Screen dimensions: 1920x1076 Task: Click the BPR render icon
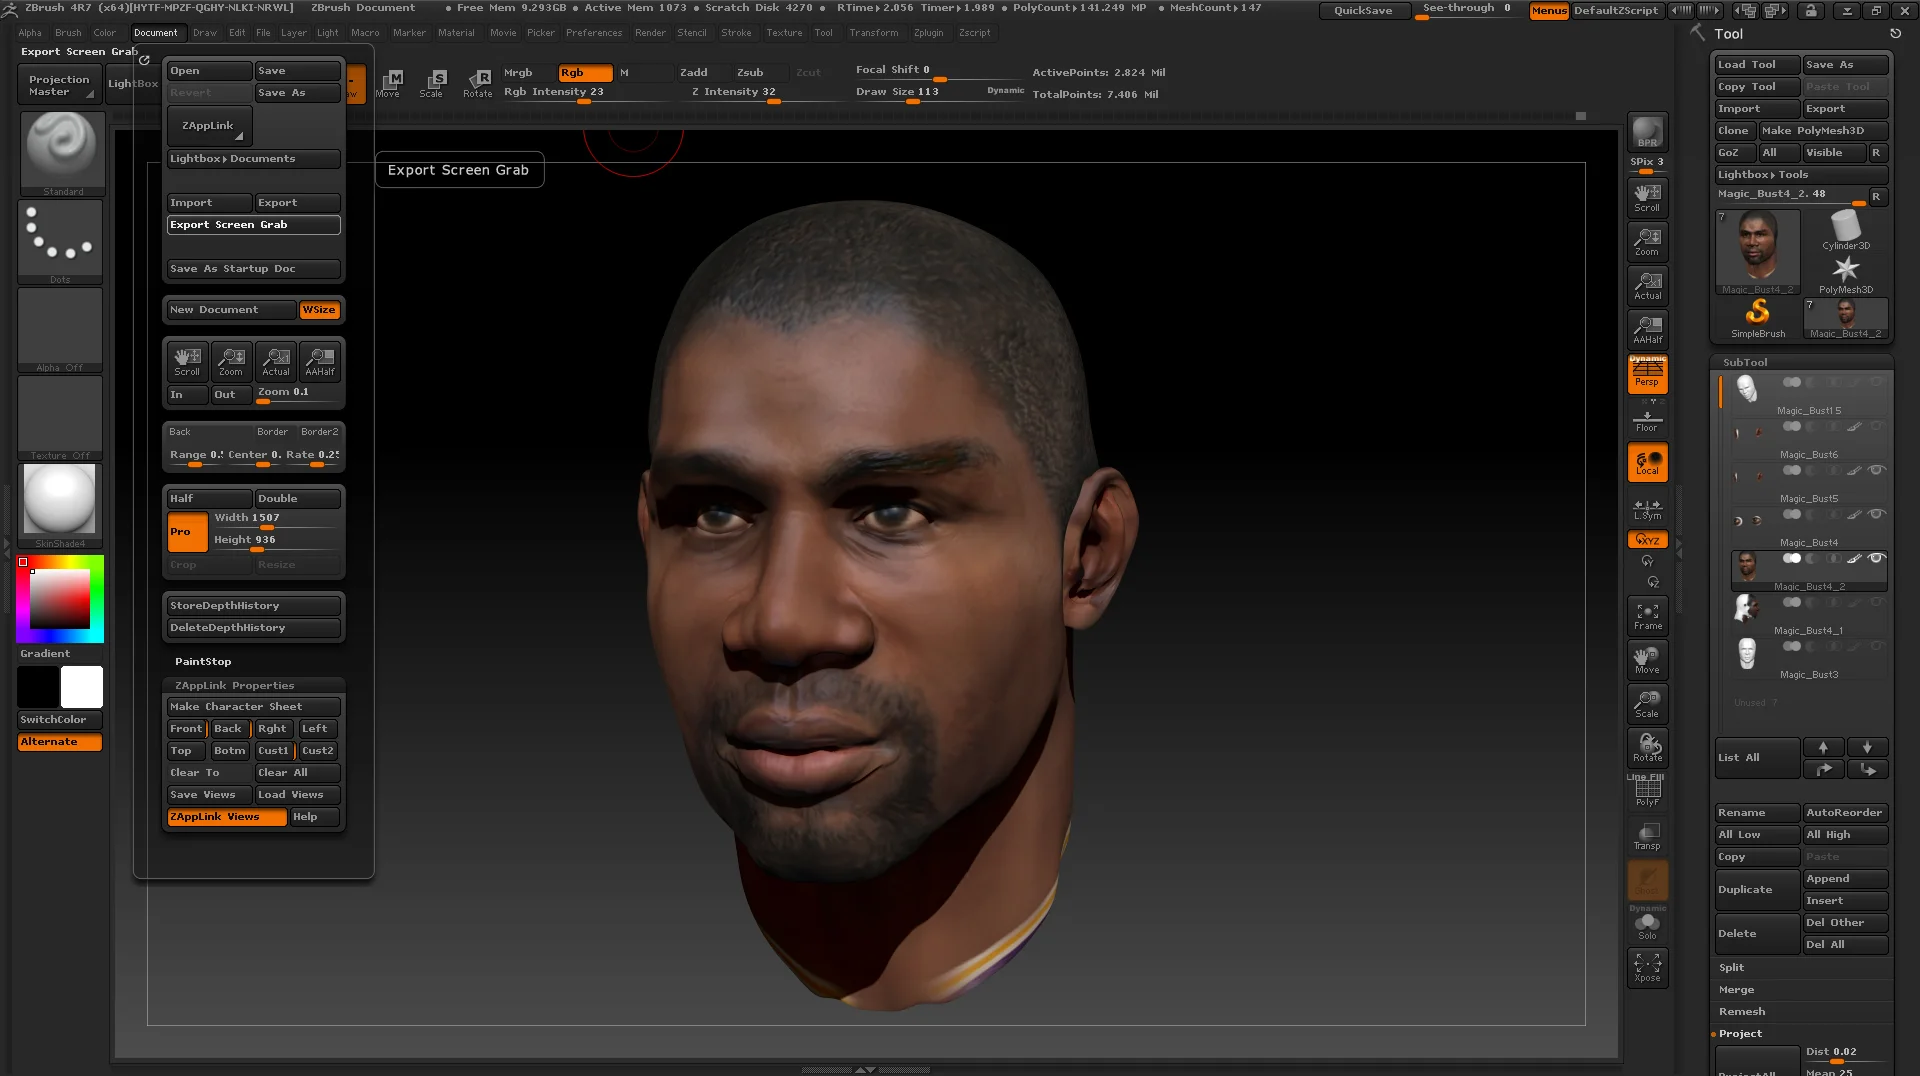click(1647, 132)
